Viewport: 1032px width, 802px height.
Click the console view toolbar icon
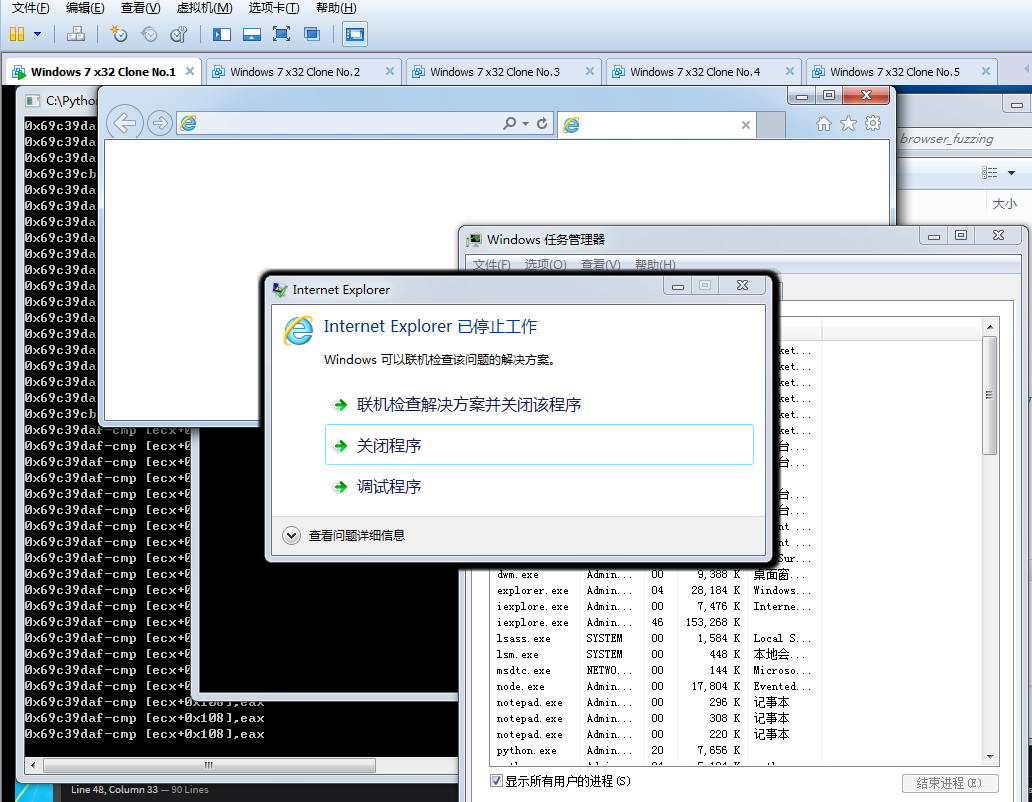[355, 34]
